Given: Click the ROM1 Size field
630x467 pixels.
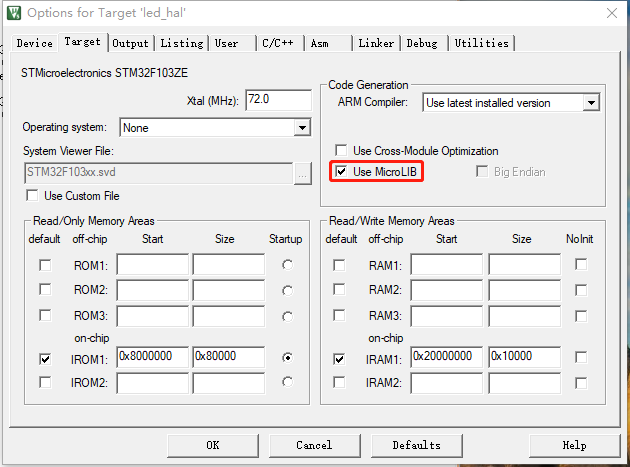Looking at the screenshot, I should (229, 264).
